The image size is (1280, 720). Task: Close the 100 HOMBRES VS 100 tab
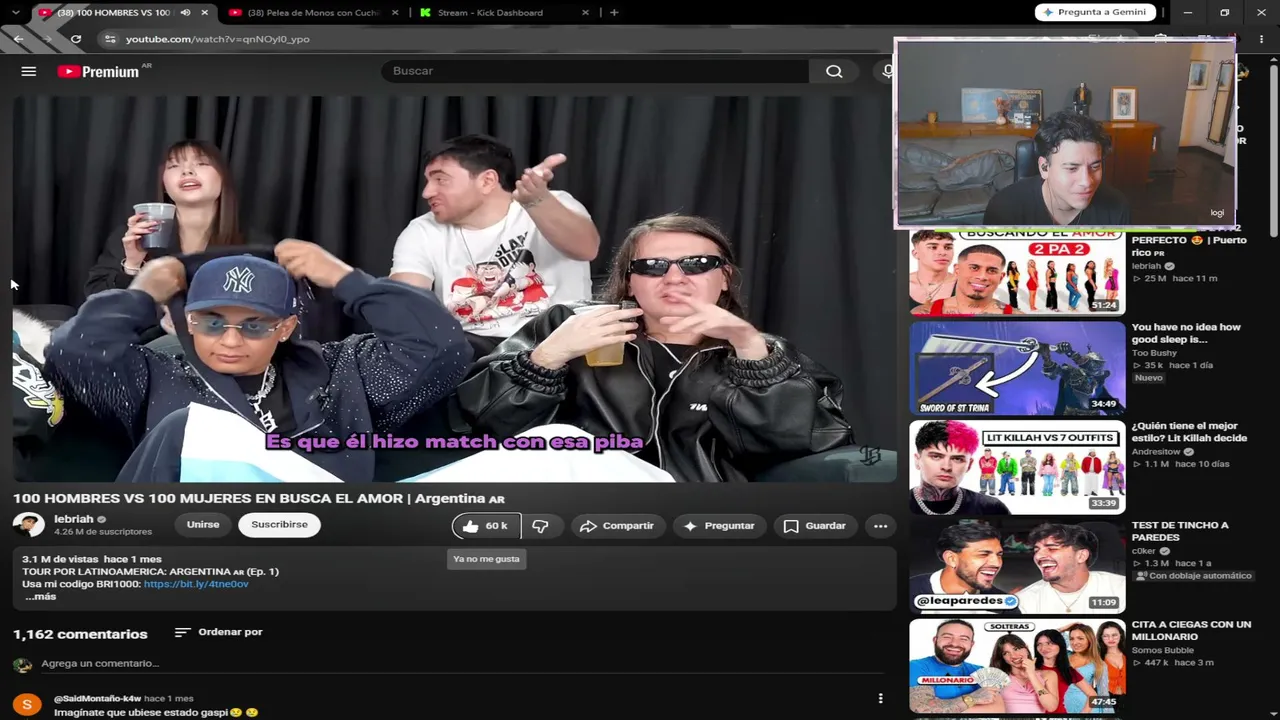(205, 13)
